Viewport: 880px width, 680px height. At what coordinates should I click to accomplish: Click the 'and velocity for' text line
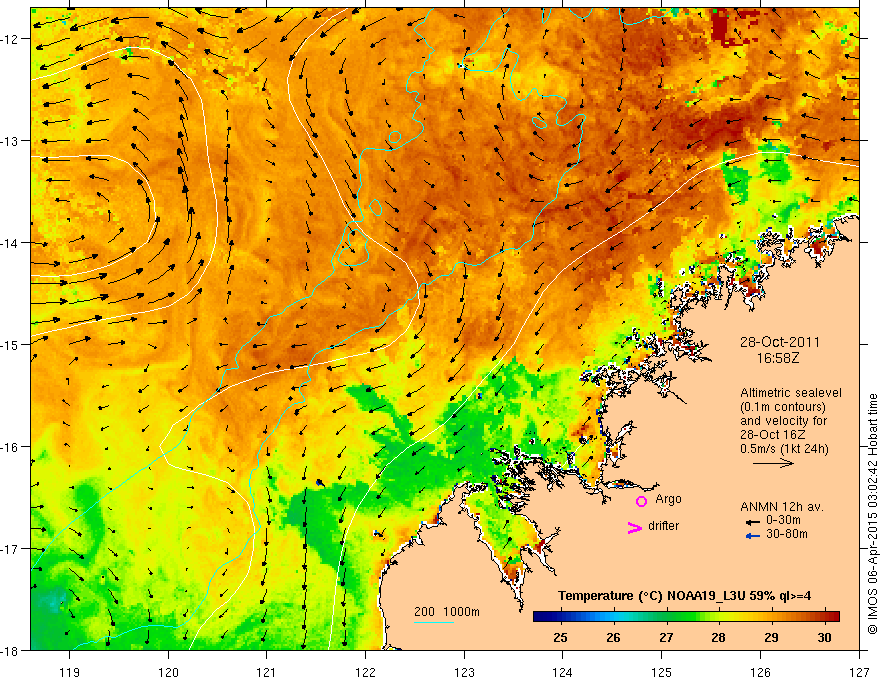click(783, 421)
